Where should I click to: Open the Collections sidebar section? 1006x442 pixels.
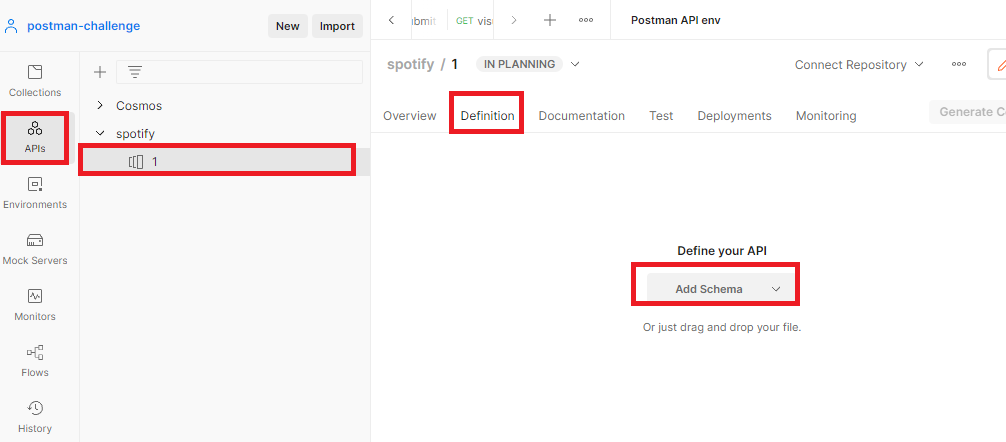pos(35,81)
